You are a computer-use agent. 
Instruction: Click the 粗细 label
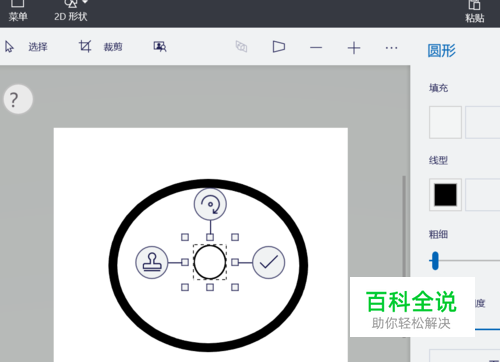coord(438,234)
